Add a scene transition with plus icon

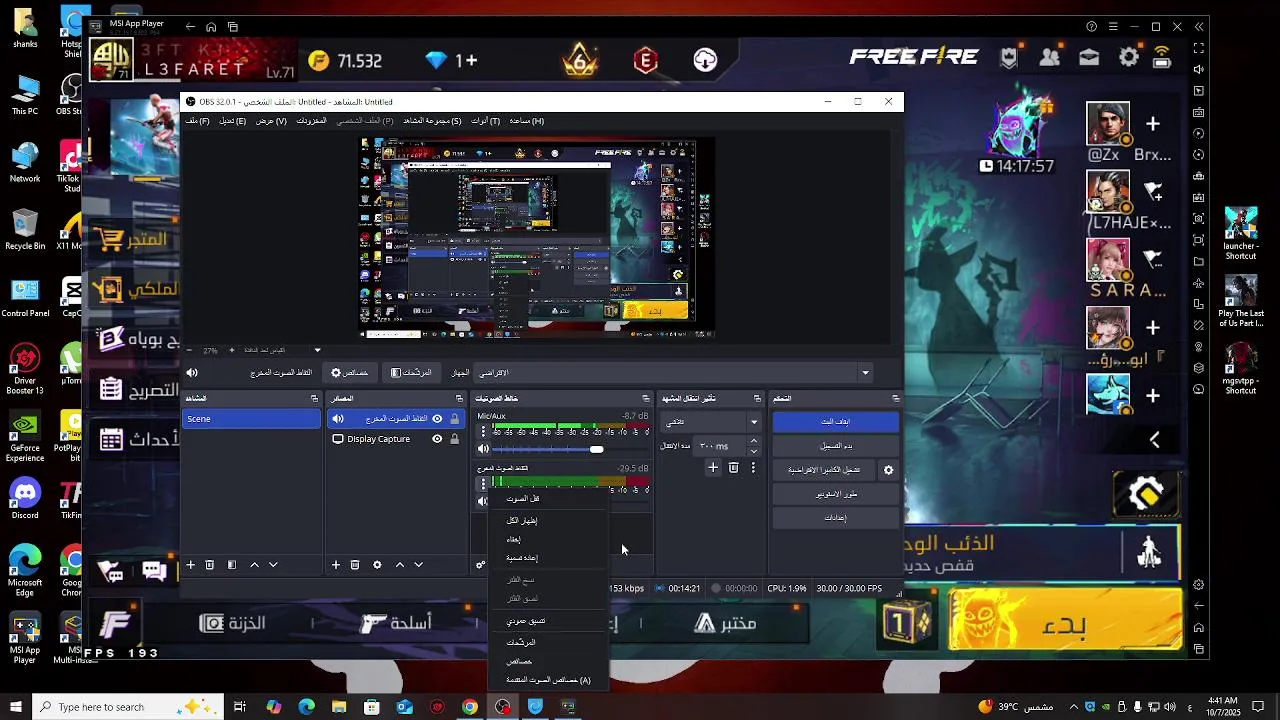713,467
